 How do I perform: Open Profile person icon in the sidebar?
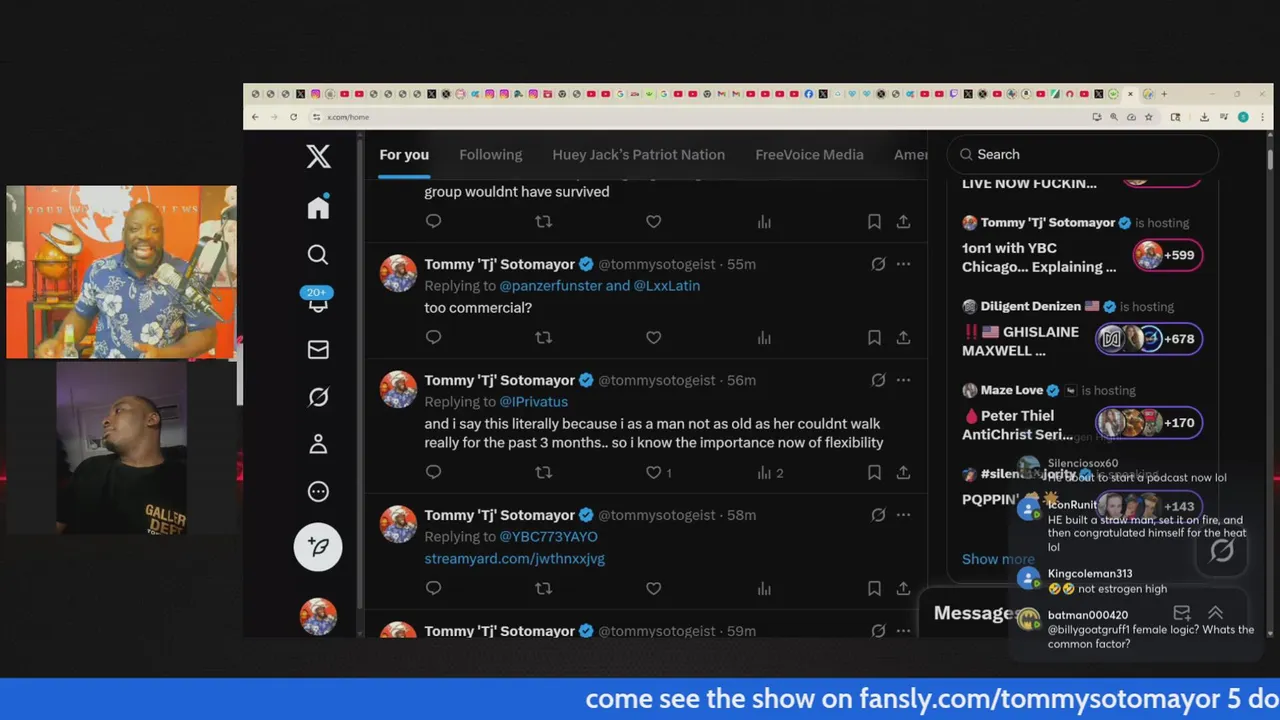coord(318,444)
